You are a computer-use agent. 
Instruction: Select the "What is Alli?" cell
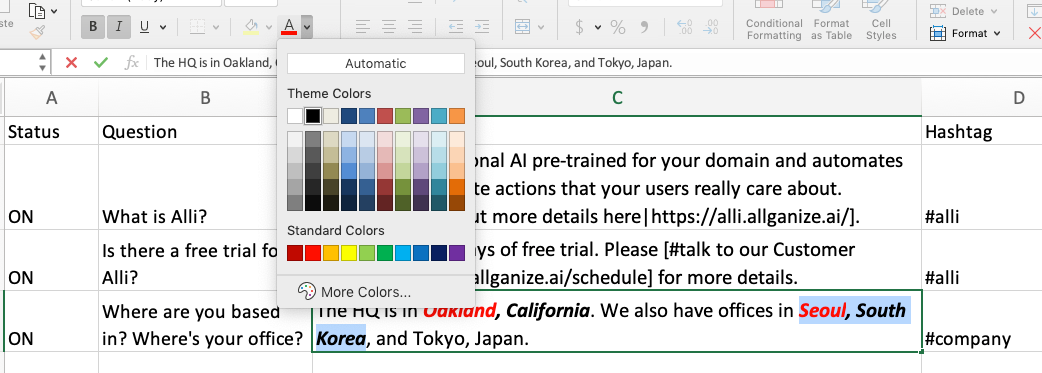[205, 187]
